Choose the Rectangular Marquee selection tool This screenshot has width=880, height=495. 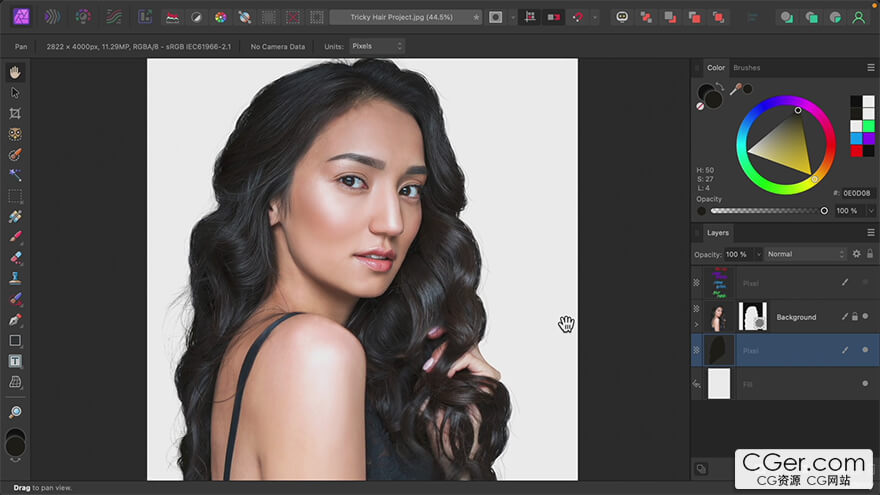pyautogui.click(x=15, y=196)
